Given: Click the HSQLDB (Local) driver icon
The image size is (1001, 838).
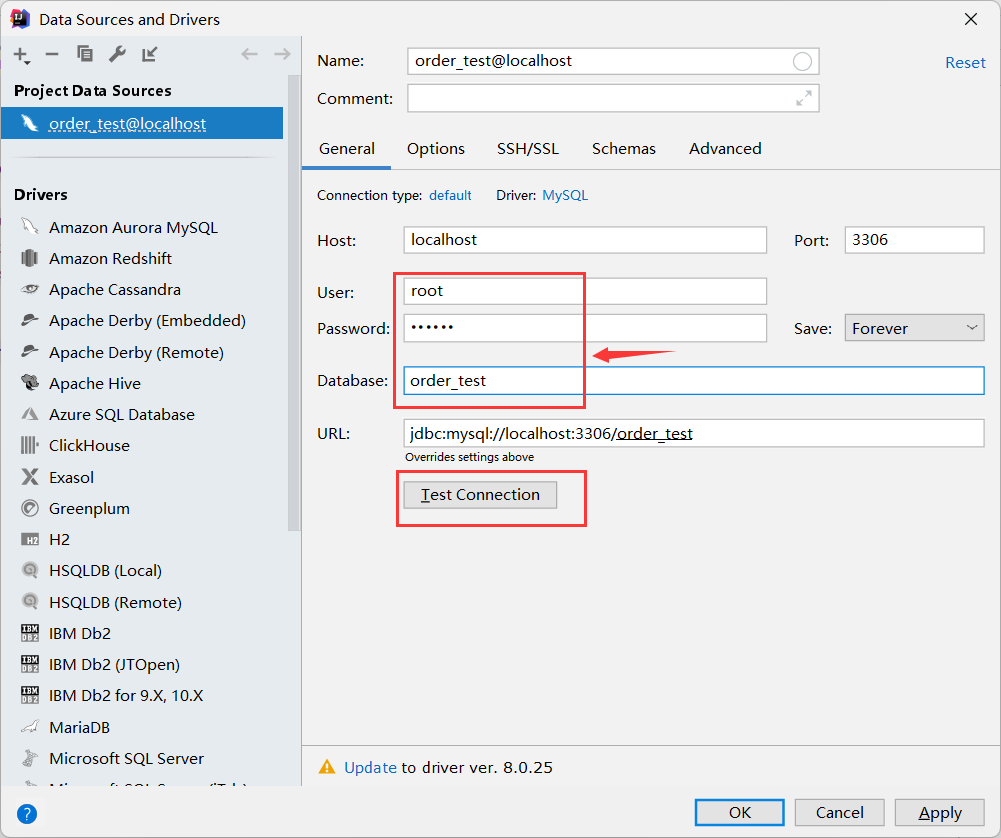Looking at the screenshot, I should (29, 570).
